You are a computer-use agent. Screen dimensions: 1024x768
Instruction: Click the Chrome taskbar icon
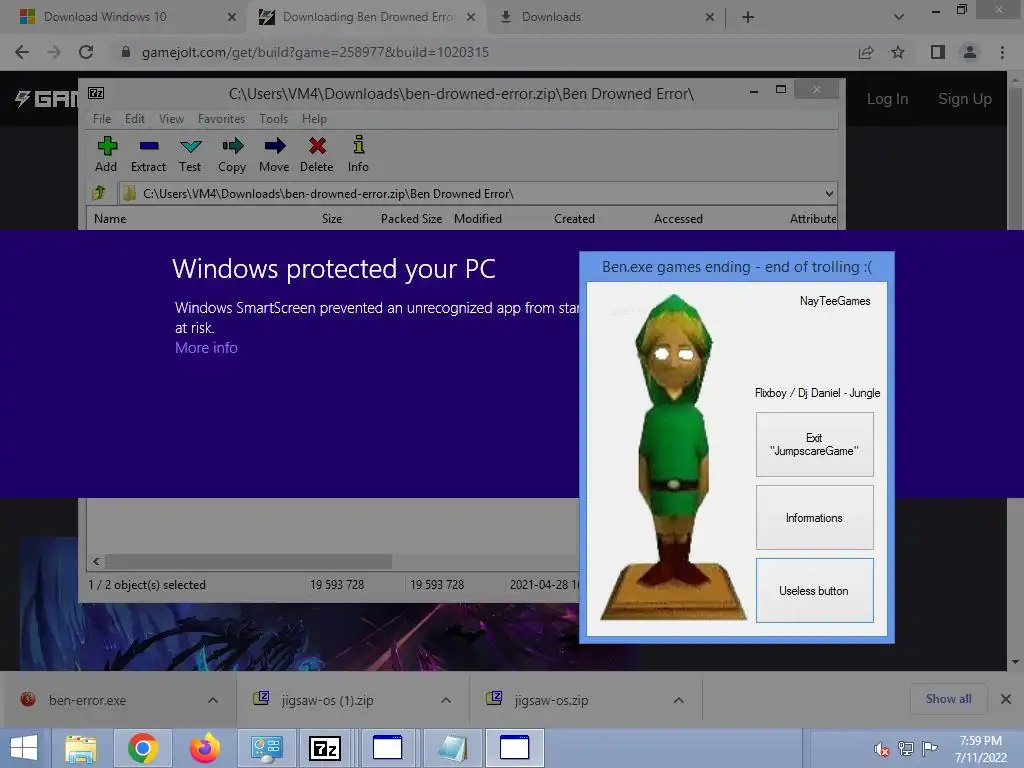click(x=143, y=748)
